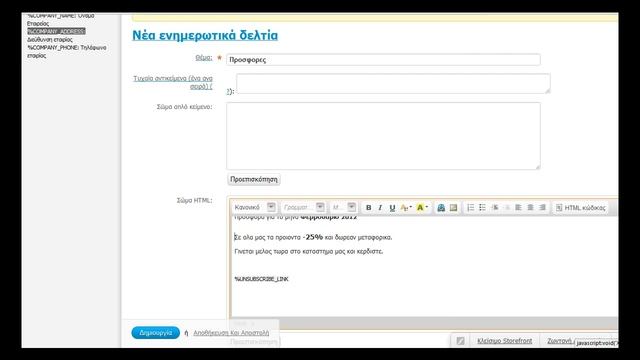
Task: Apply numbered list formatting
Action: (471, 208)
